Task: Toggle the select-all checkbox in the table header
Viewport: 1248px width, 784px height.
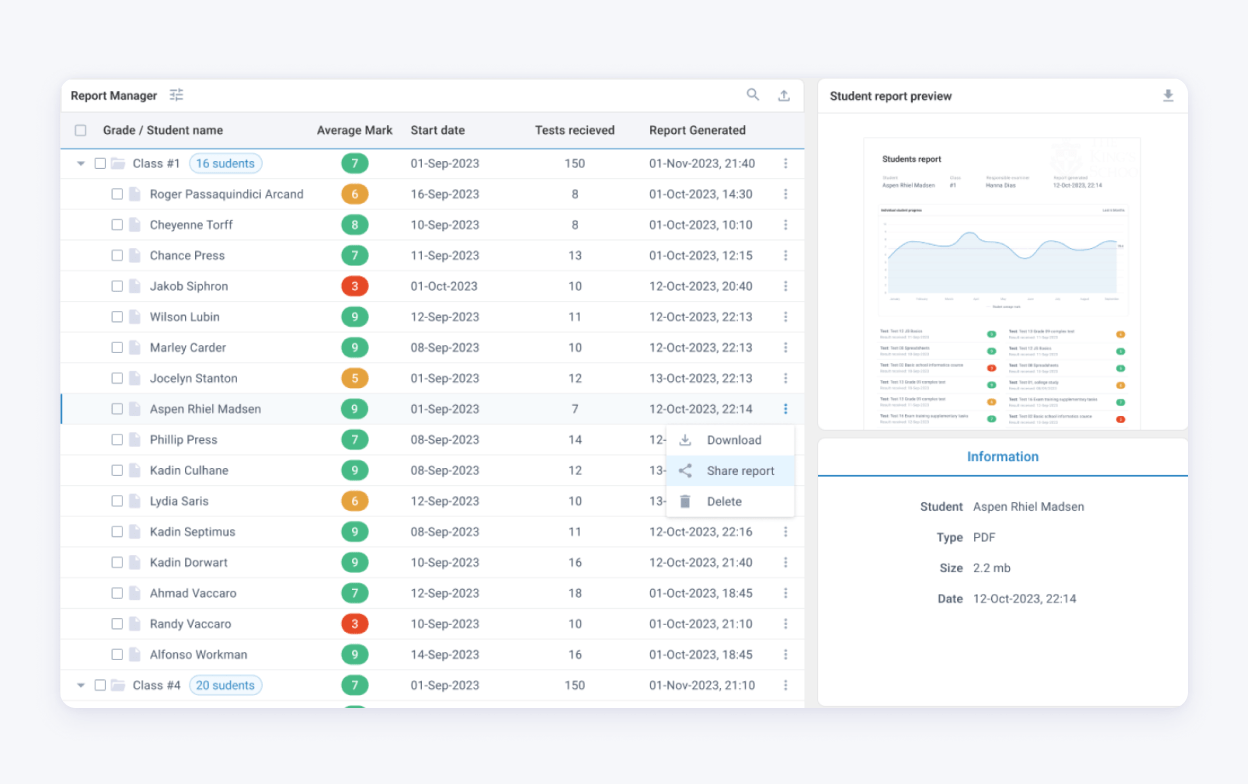Action: (x=83, y=130)
